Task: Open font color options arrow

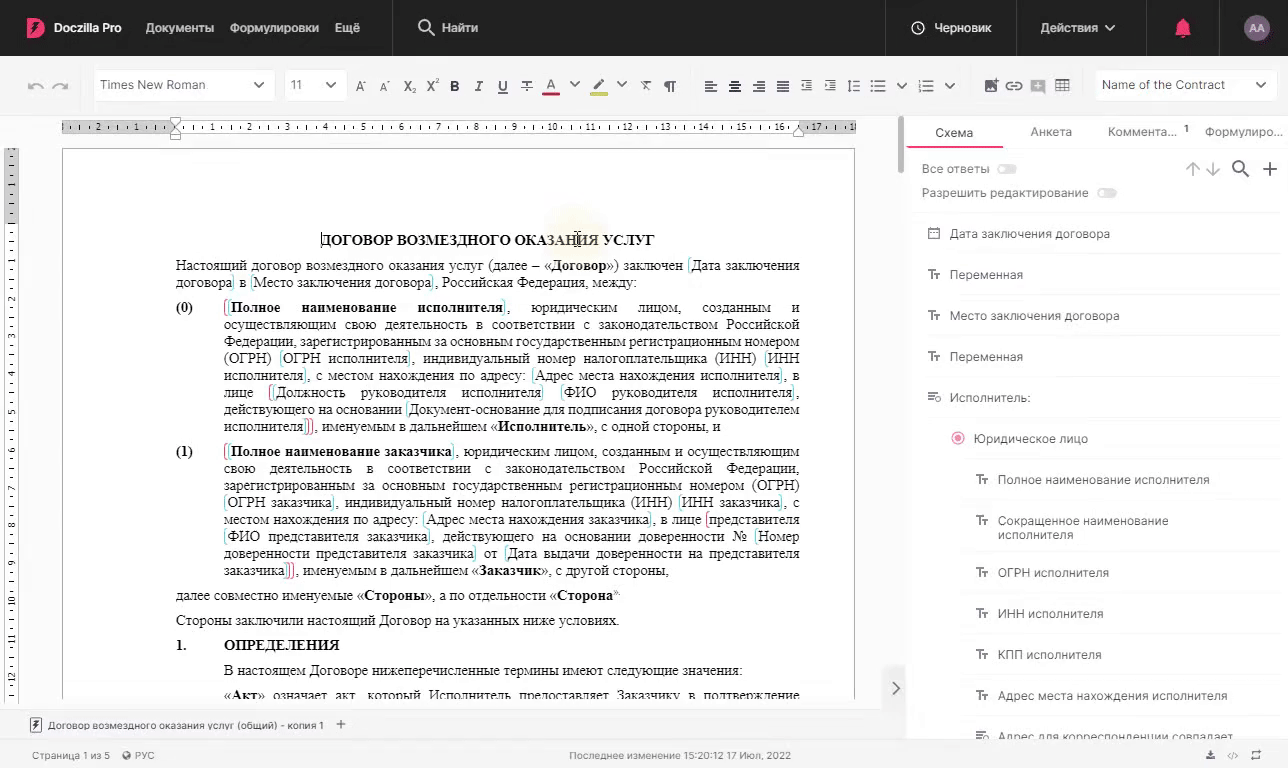Action: point(575,85)
